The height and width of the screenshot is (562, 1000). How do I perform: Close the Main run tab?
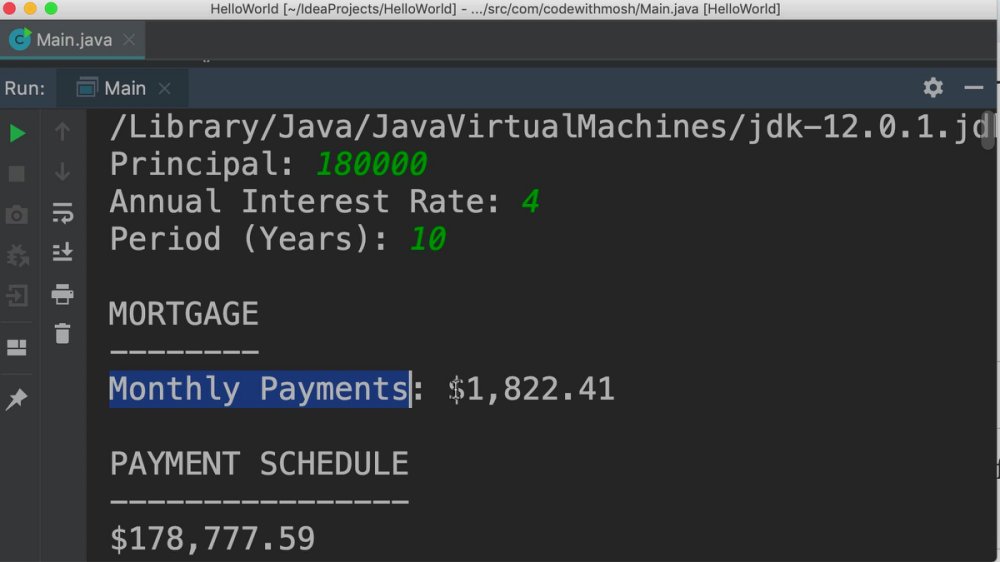165,88
